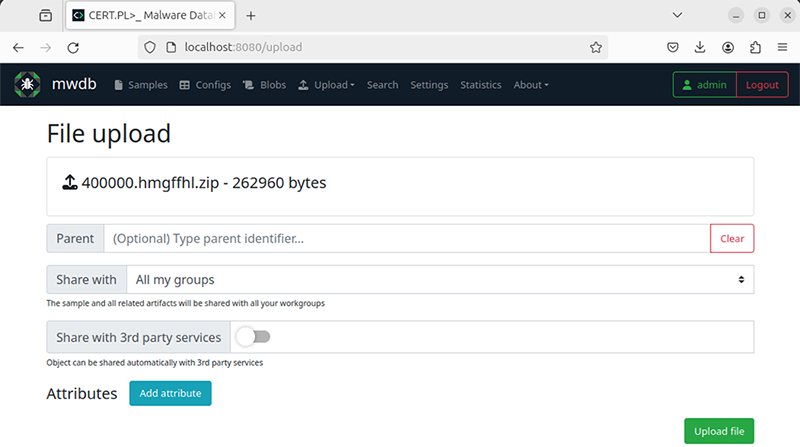Open the Share with groups dropdown

point(440,280)
